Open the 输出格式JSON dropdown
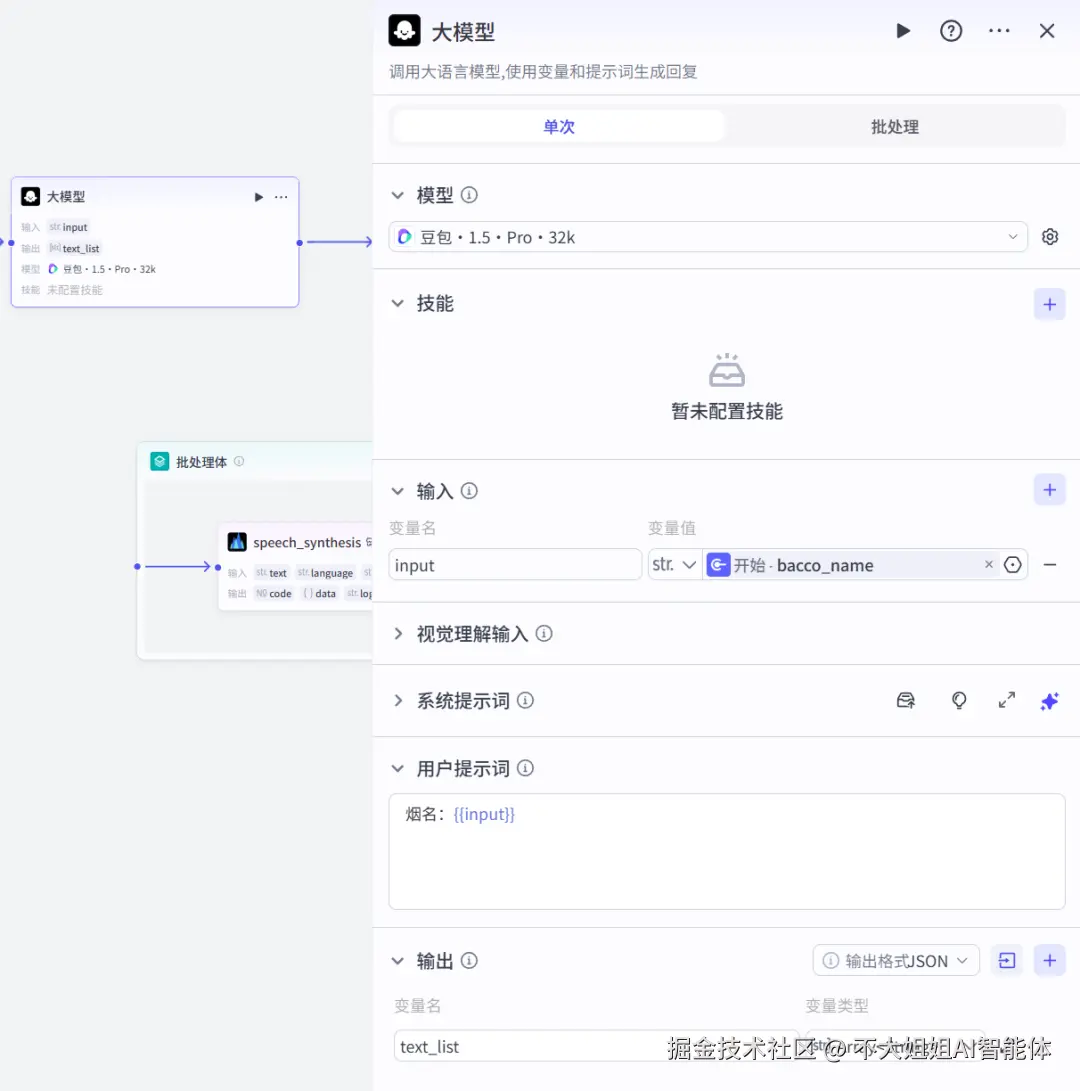 895,960
